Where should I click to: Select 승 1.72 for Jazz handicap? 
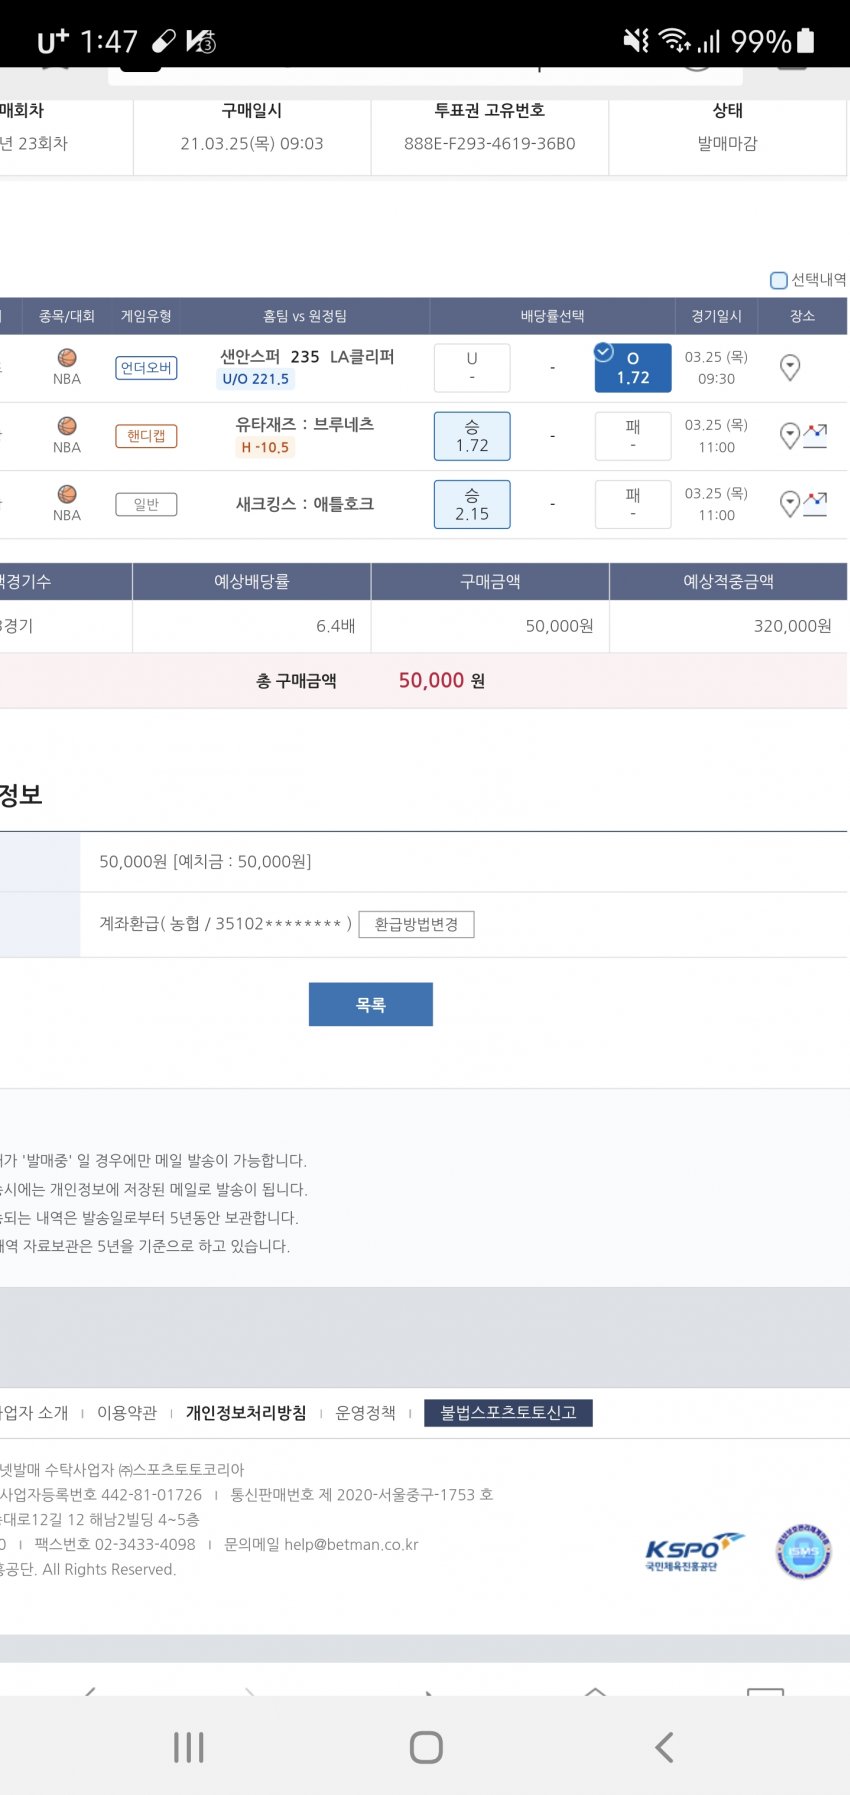[x=472, y=436]
